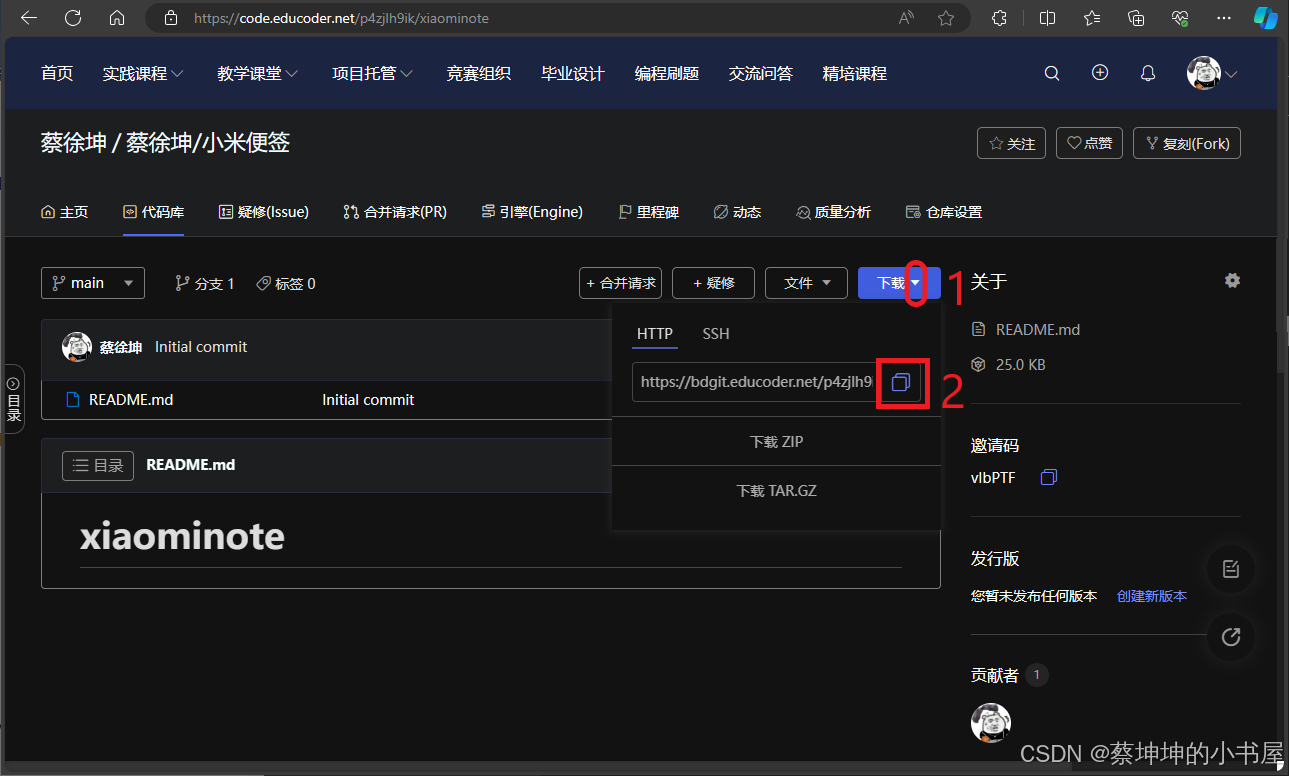Screen dimensions: 1289x776
Task: Open the user avatar menu in header
Action: coord(1212,73)
